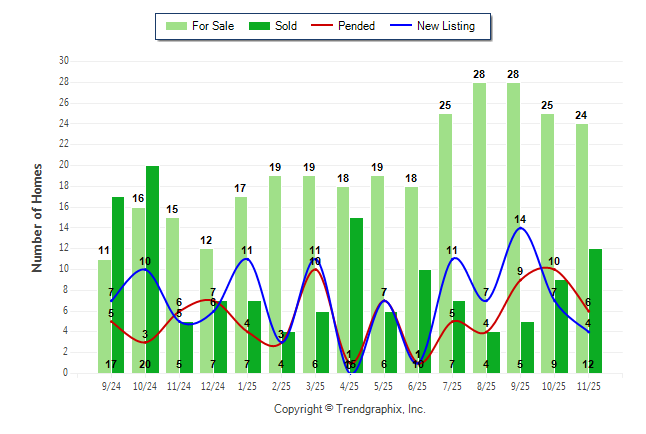The height and width of the screenshot is (434, 646).
Task: Select the 7/25 For Sale bar showing 25
Action: point(445,243)
